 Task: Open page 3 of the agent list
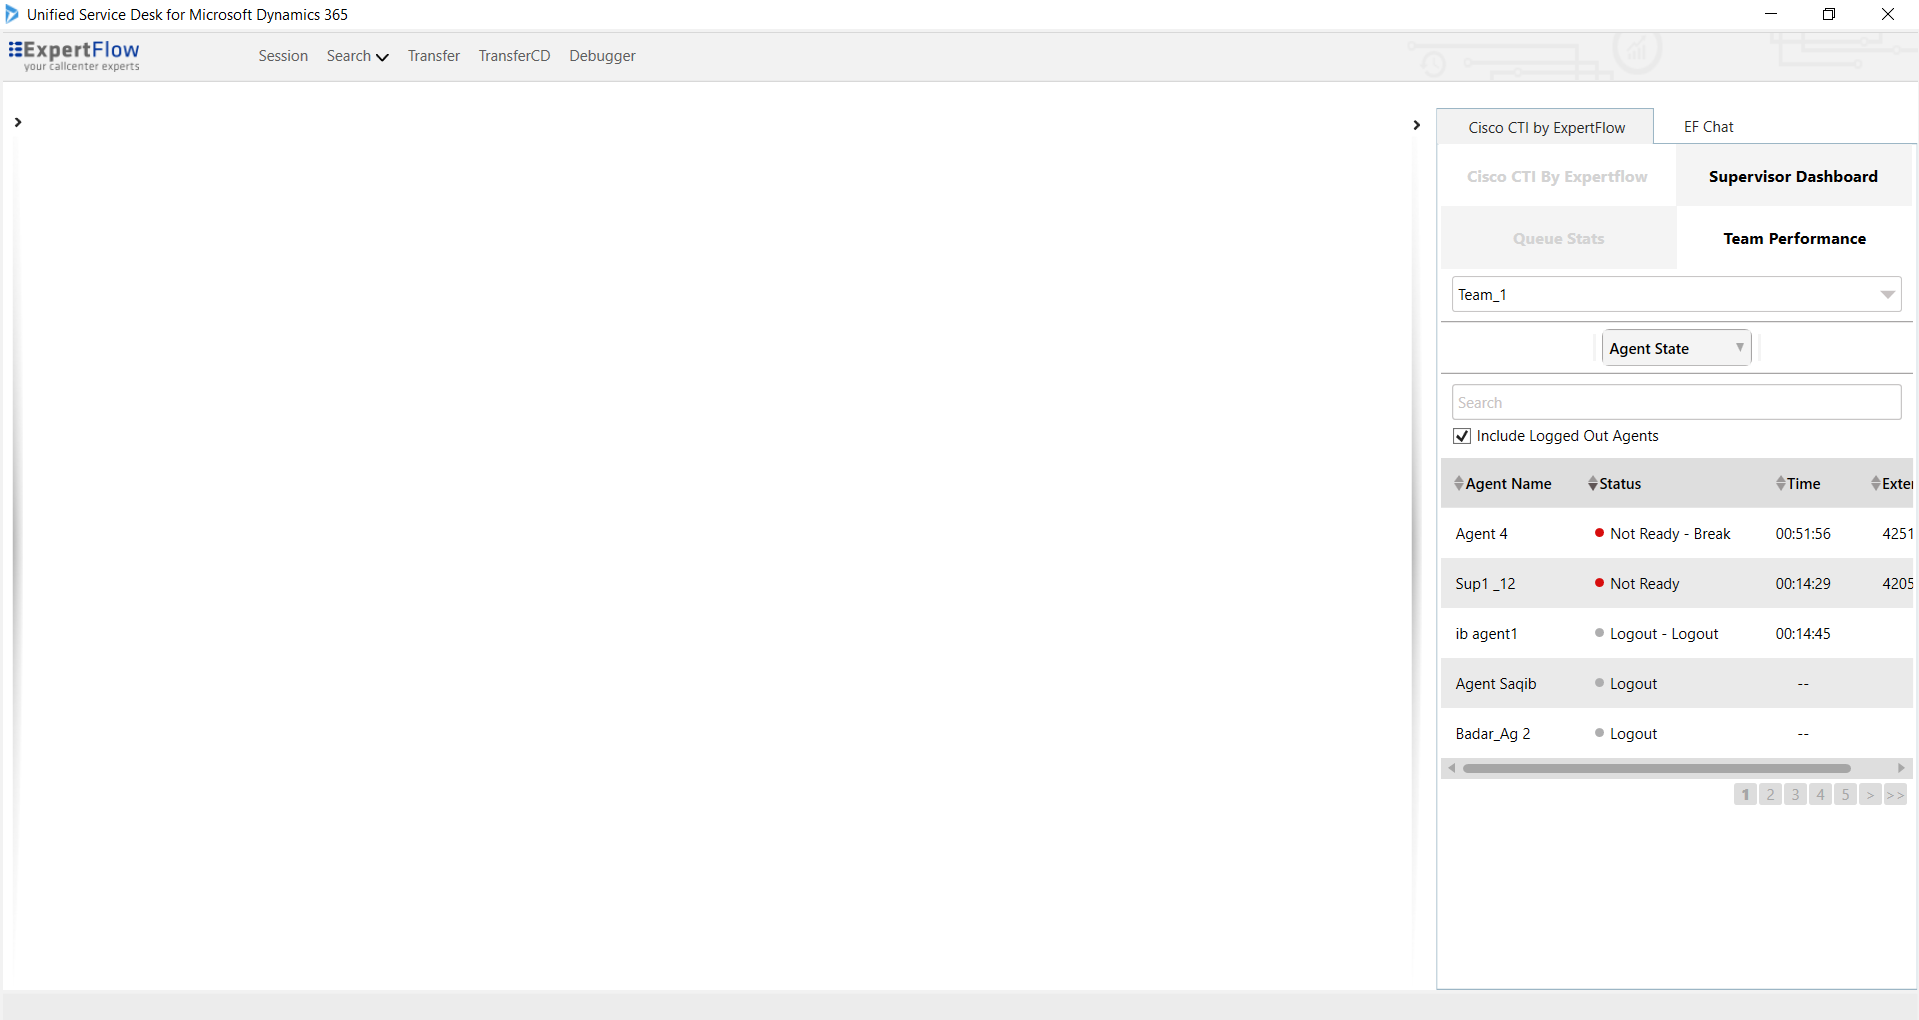point(1795,794)
